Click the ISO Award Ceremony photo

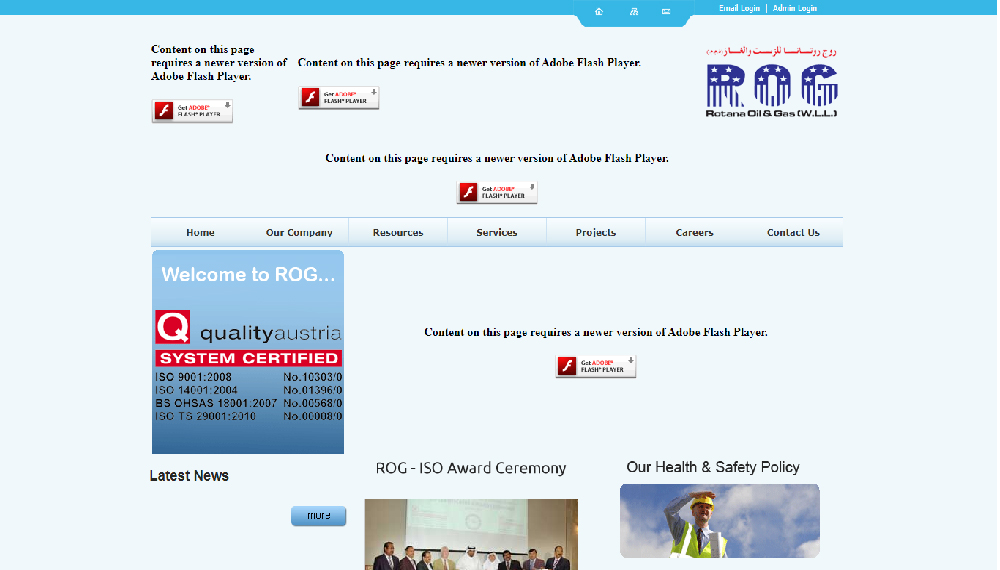point(471,534)
